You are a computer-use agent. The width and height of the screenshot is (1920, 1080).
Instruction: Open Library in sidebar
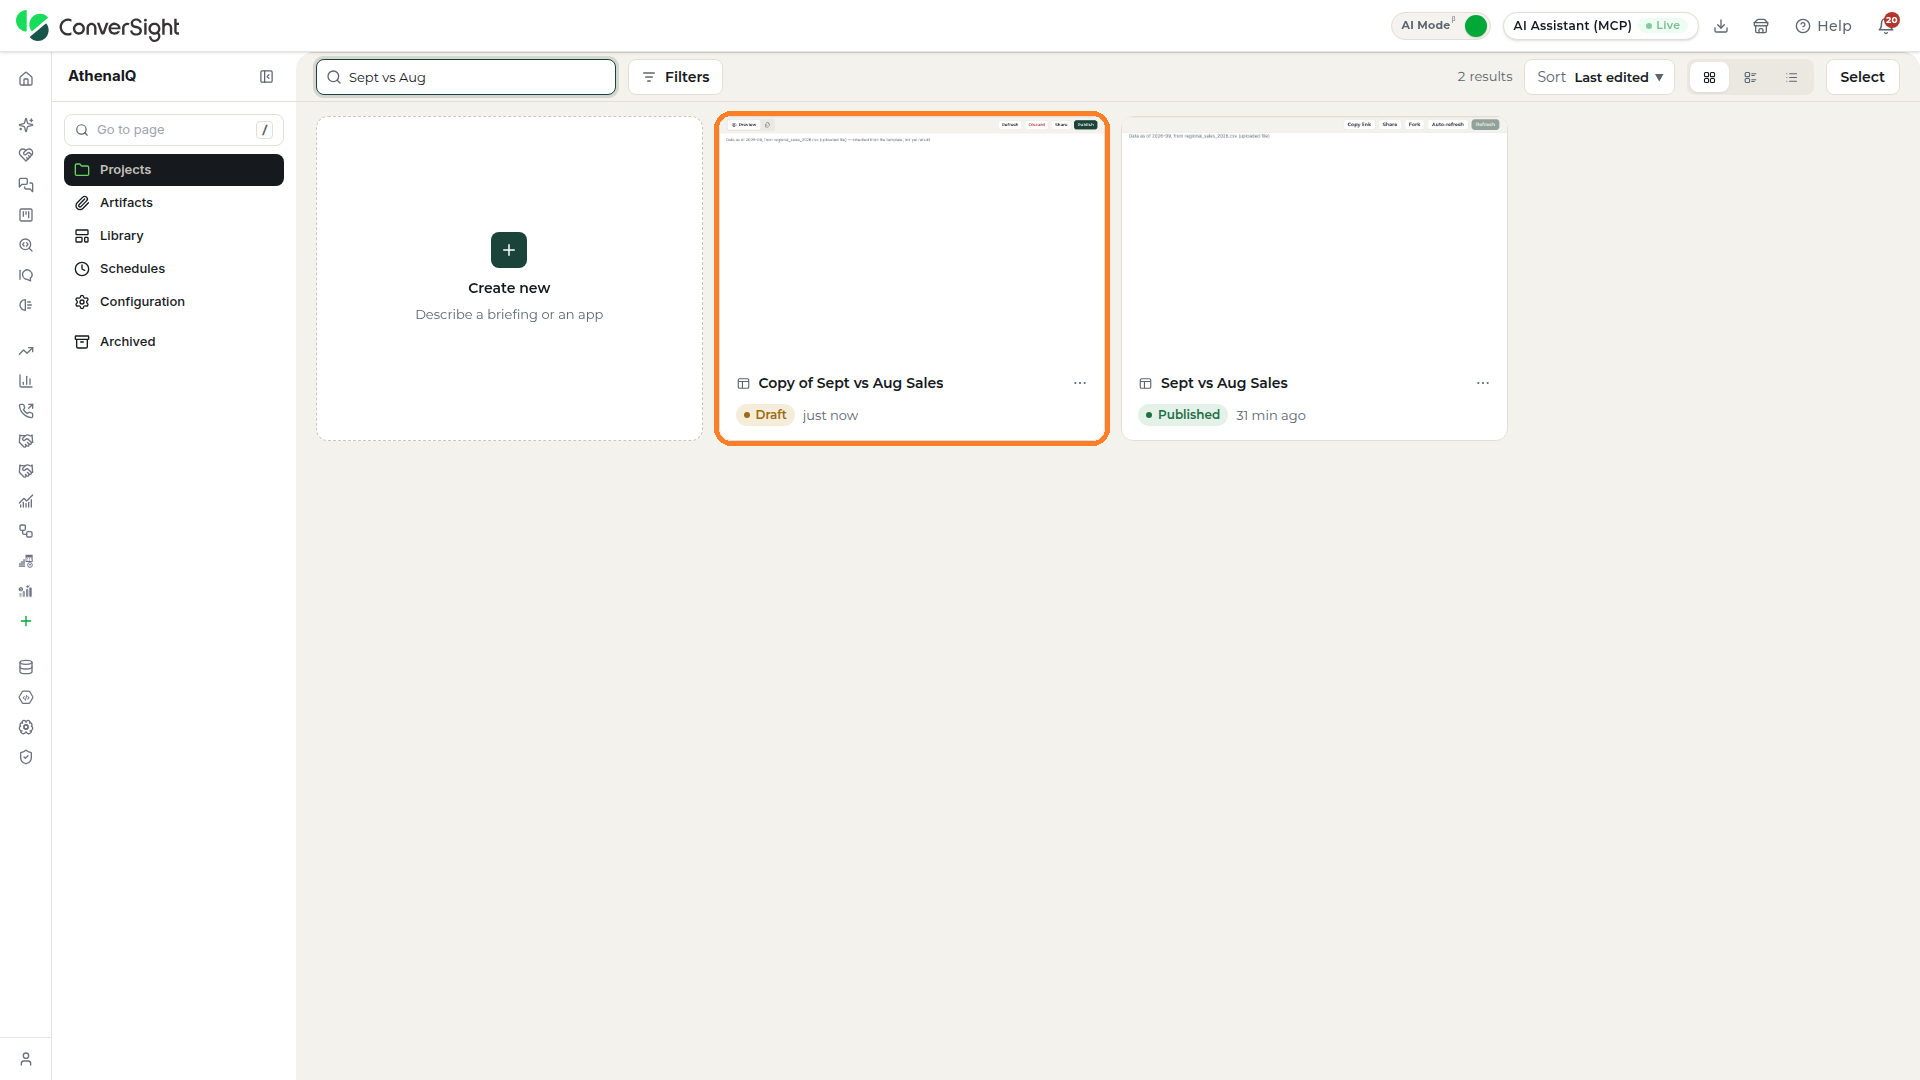pyautogui.click(x=174, y=236)
